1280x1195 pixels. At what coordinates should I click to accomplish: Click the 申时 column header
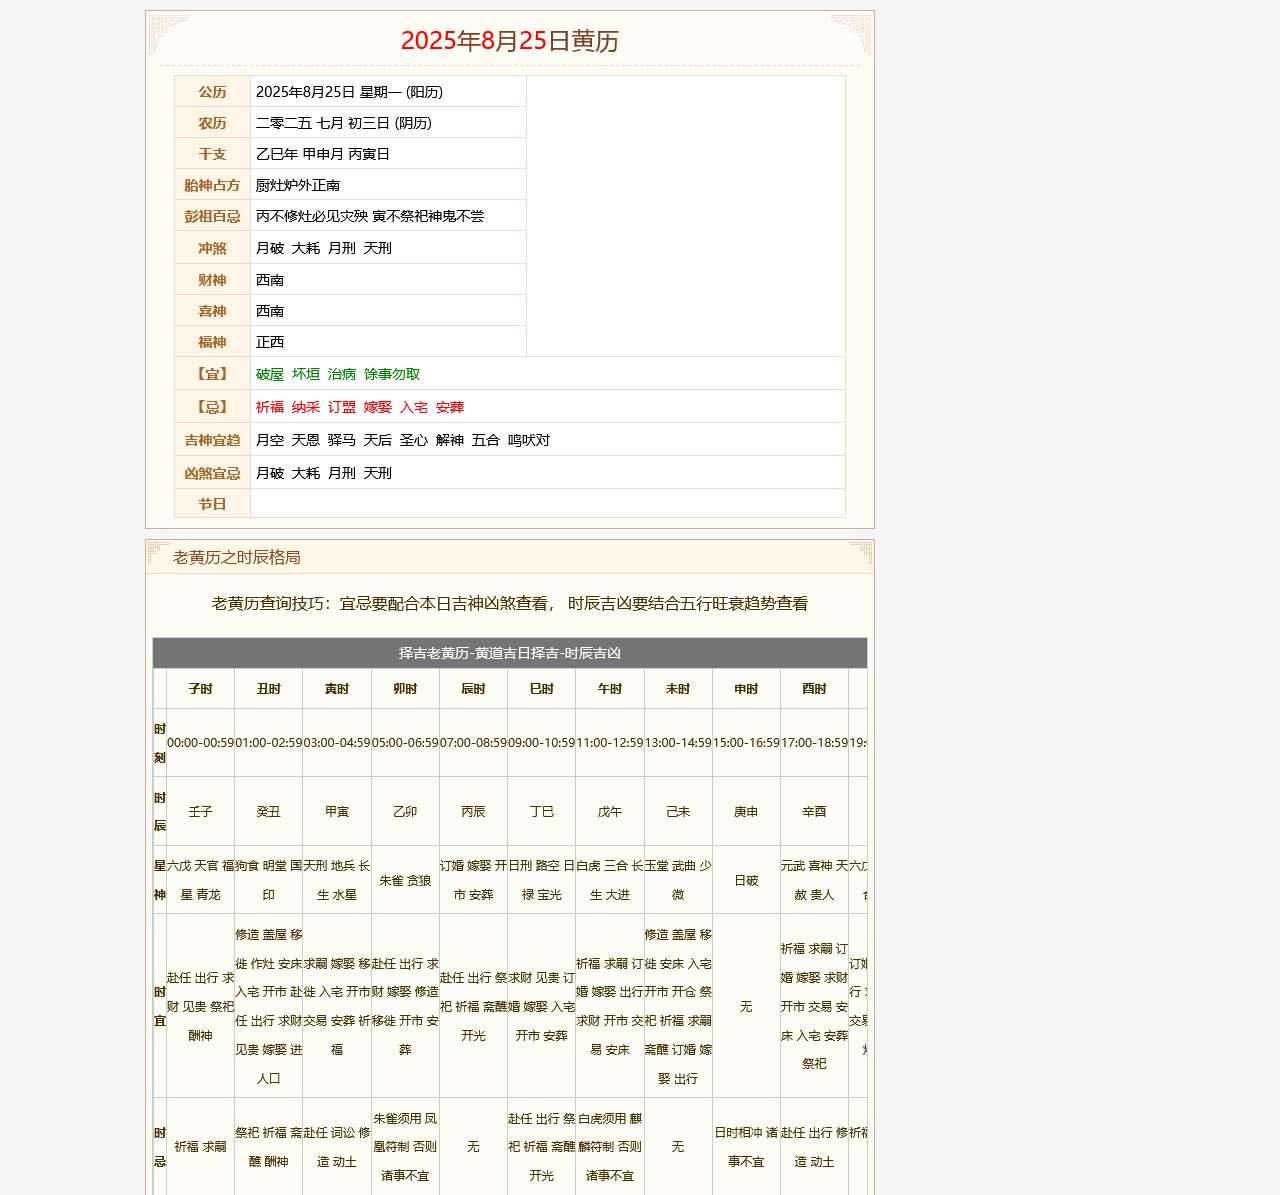[746, 688]
